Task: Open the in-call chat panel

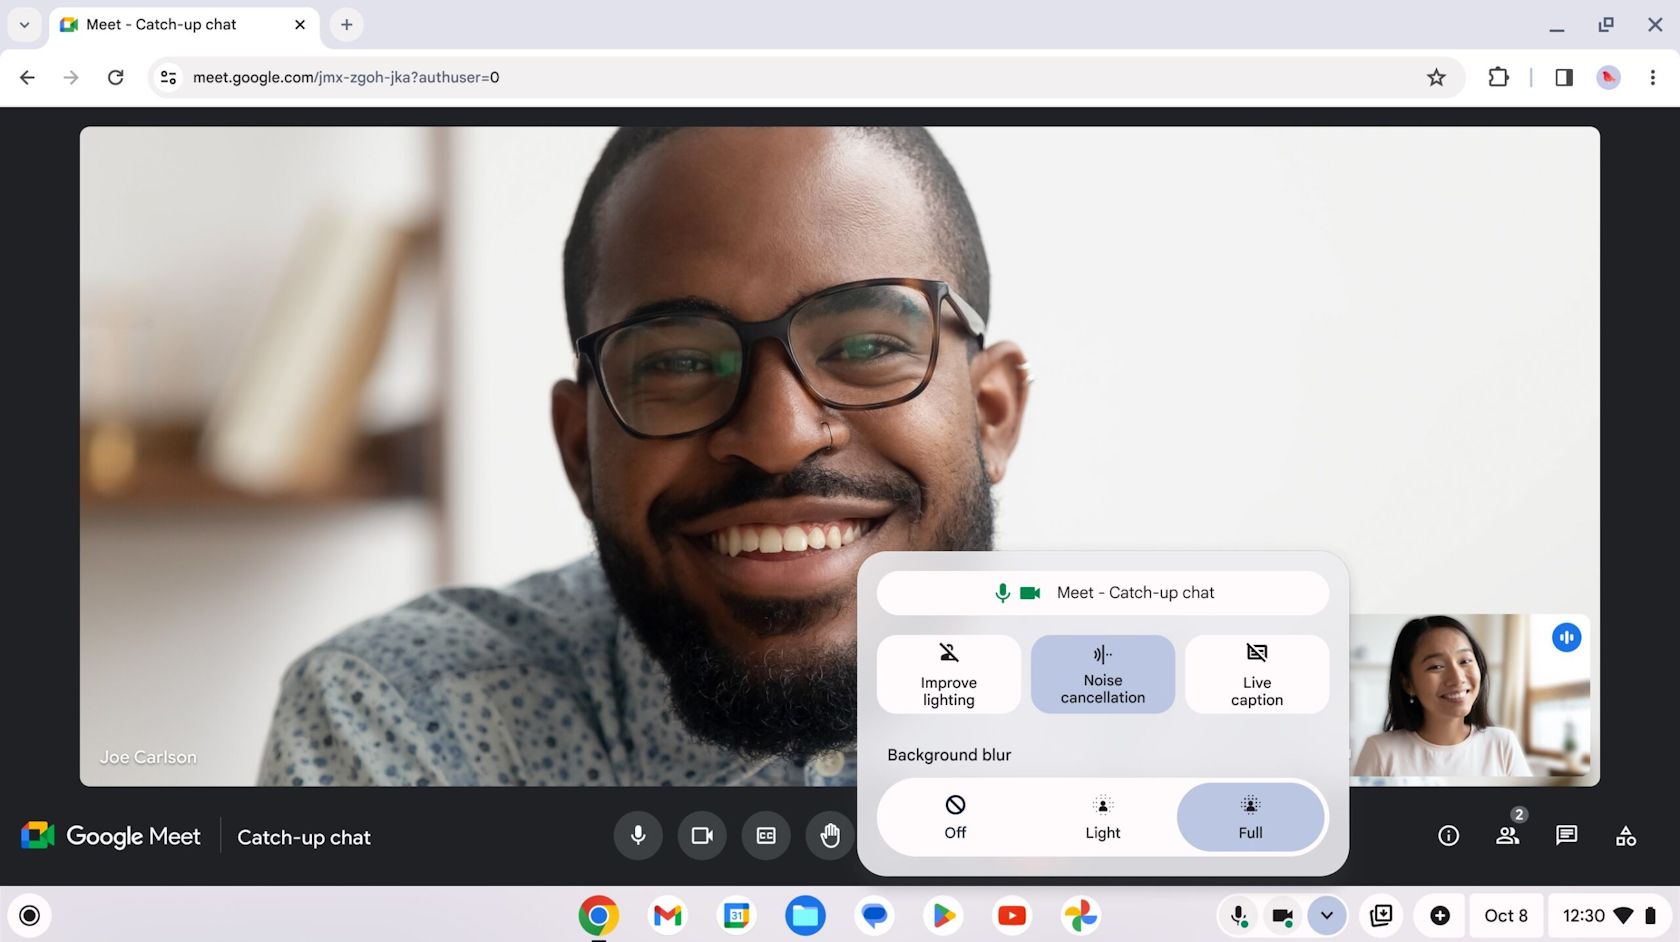Action: [x=1566, y=836]
